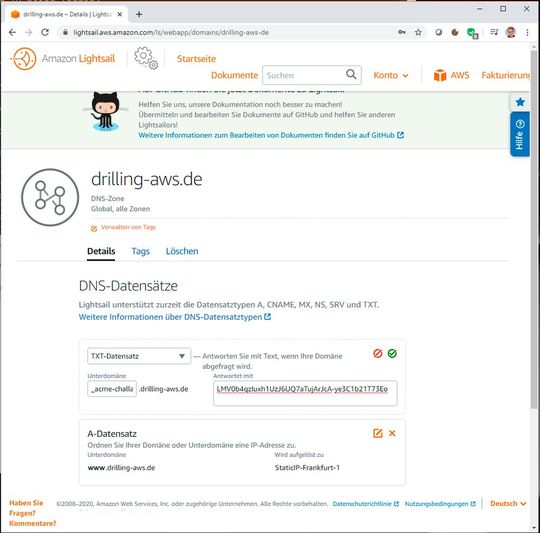Click the _acme-challenge subdomain field
540x533 pixels.
[112, 389]
